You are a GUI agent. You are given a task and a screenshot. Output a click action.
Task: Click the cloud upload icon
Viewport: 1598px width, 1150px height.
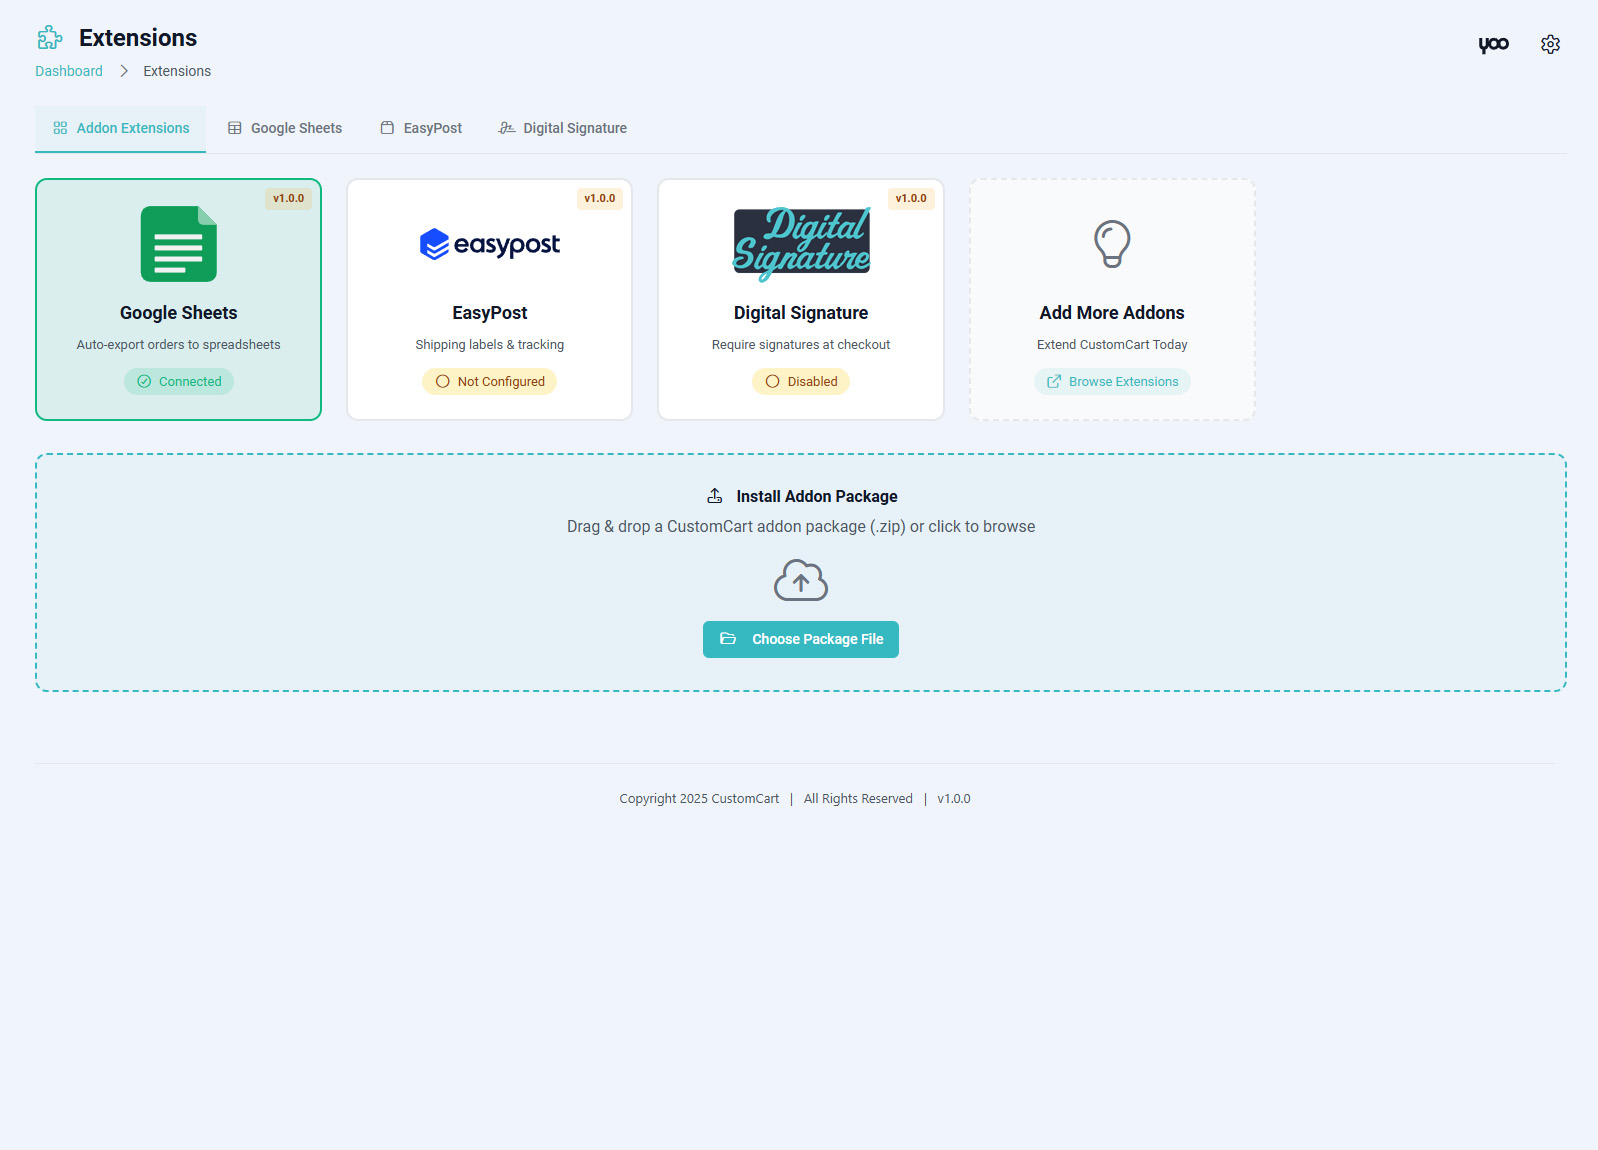pyautogui.click(x=801, y=580)
